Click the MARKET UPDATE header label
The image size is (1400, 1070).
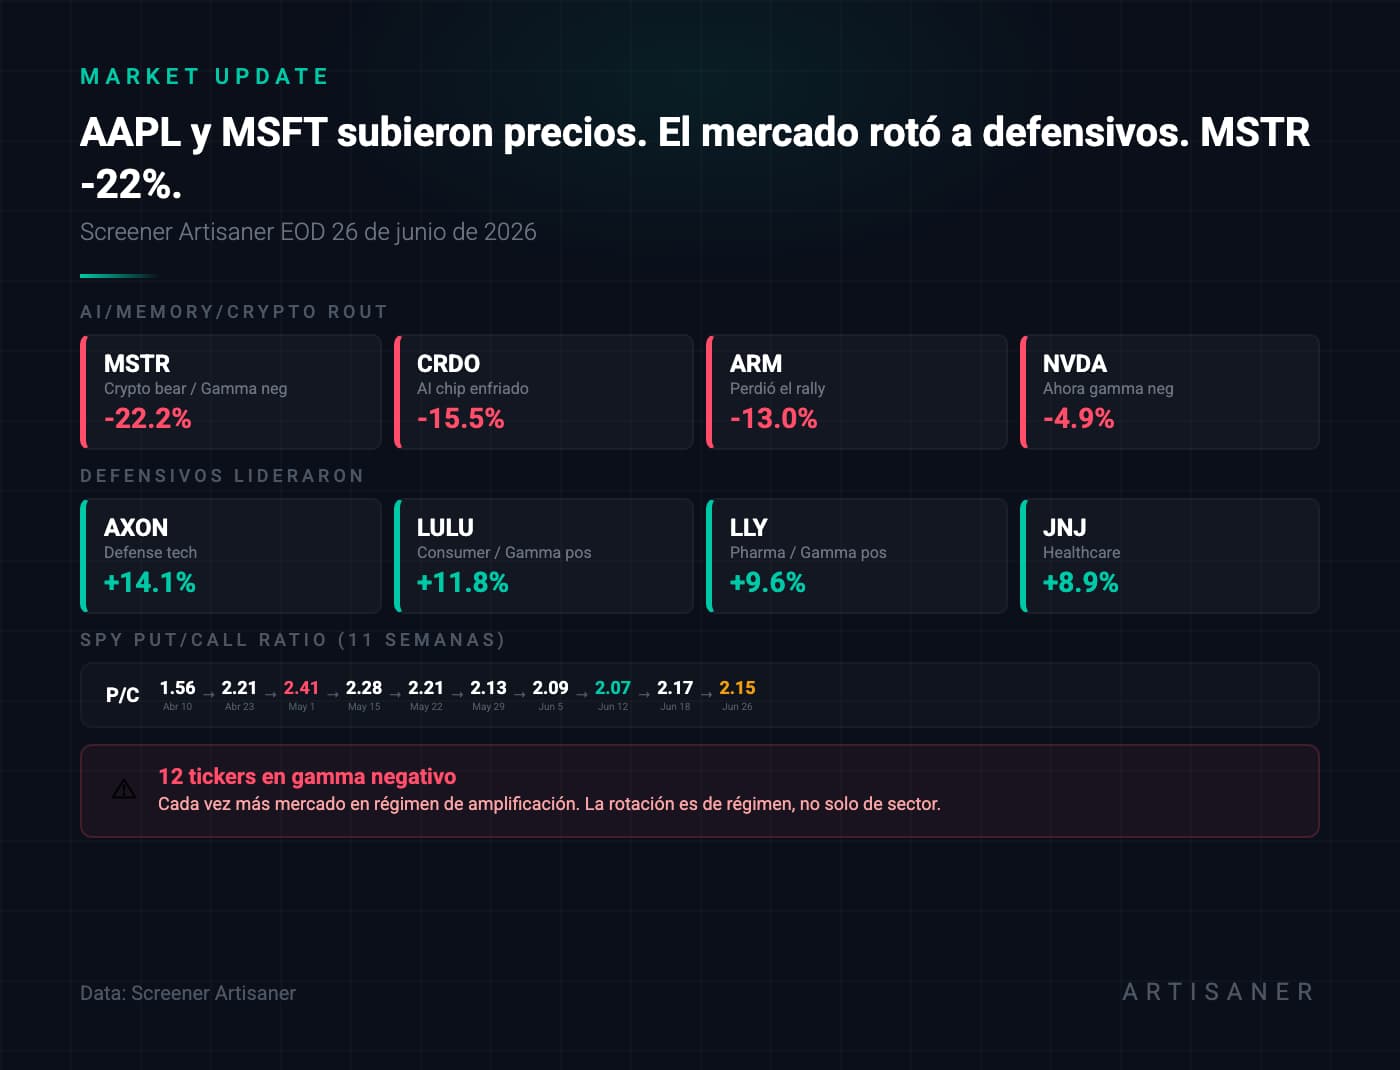pyautogui.click(x=205, y=77)
